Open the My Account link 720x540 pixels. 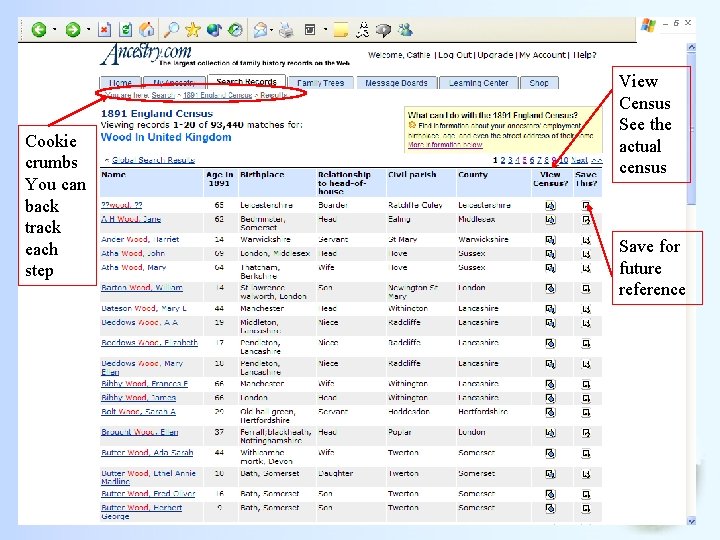coord(542,55)
